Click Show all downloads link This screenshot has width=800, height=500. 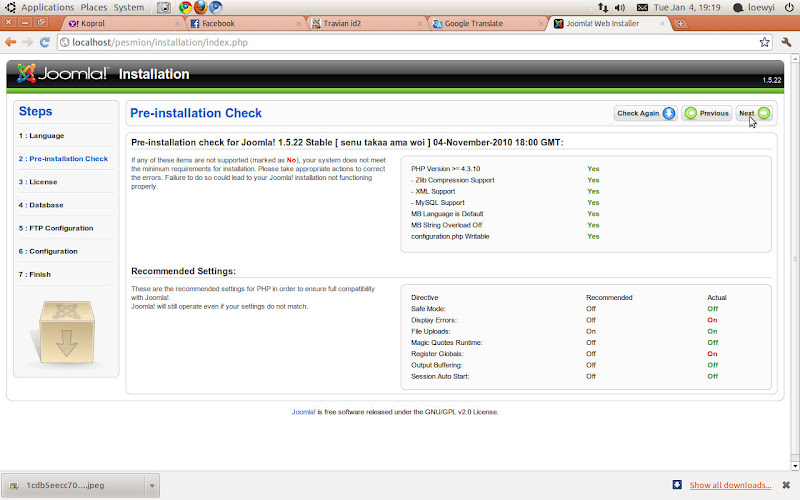(730, 485)
